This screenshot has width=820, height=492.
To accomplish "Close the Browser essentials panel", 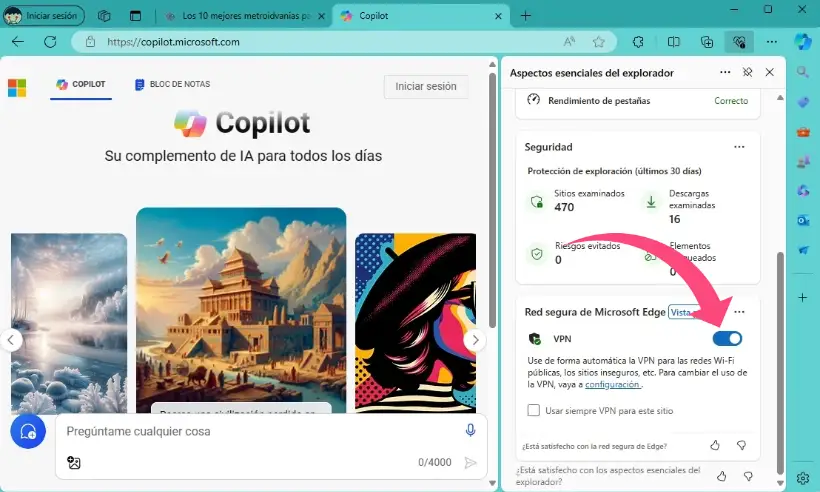I will coord(769,72).
